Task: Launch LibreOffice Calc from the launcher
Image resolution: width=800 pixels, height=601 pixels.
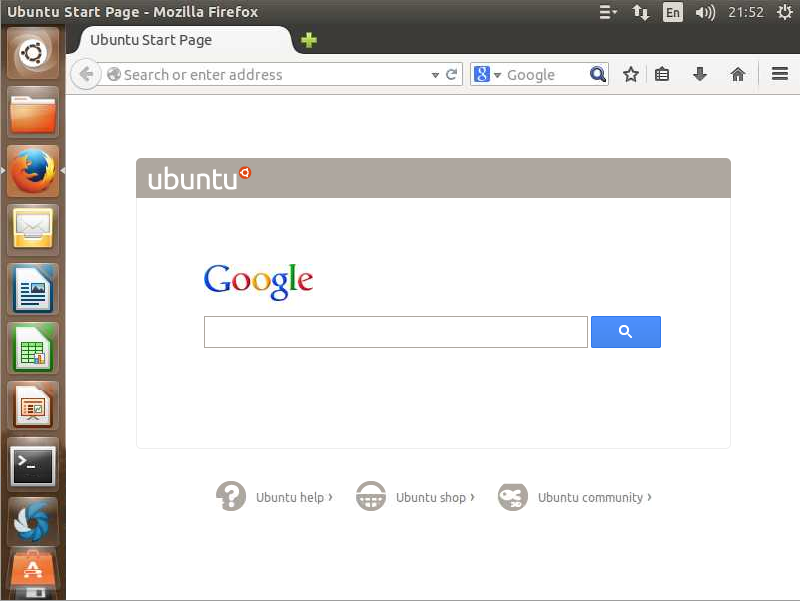Action: [x=33, y=348]
